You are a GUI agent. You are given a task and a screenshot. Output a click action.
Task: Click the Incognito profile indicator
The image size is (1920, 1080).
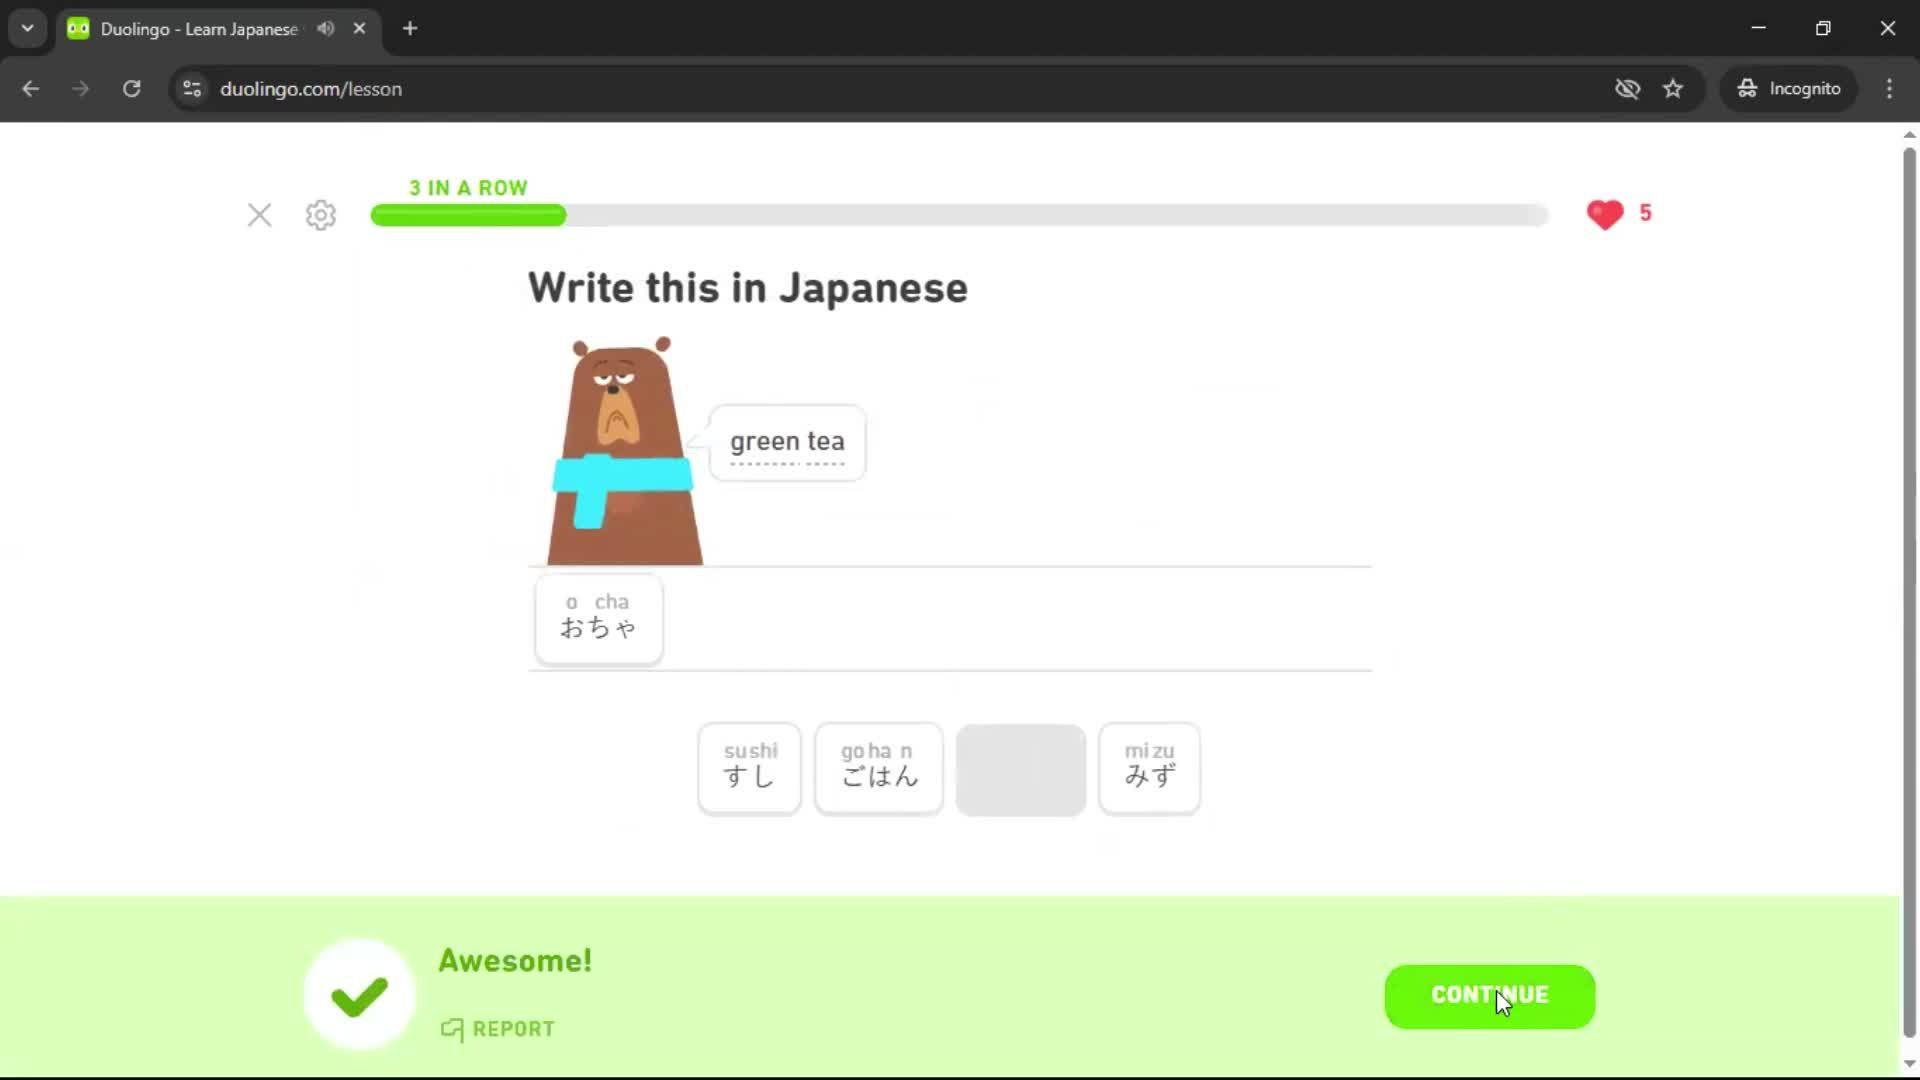[1787, 89]
